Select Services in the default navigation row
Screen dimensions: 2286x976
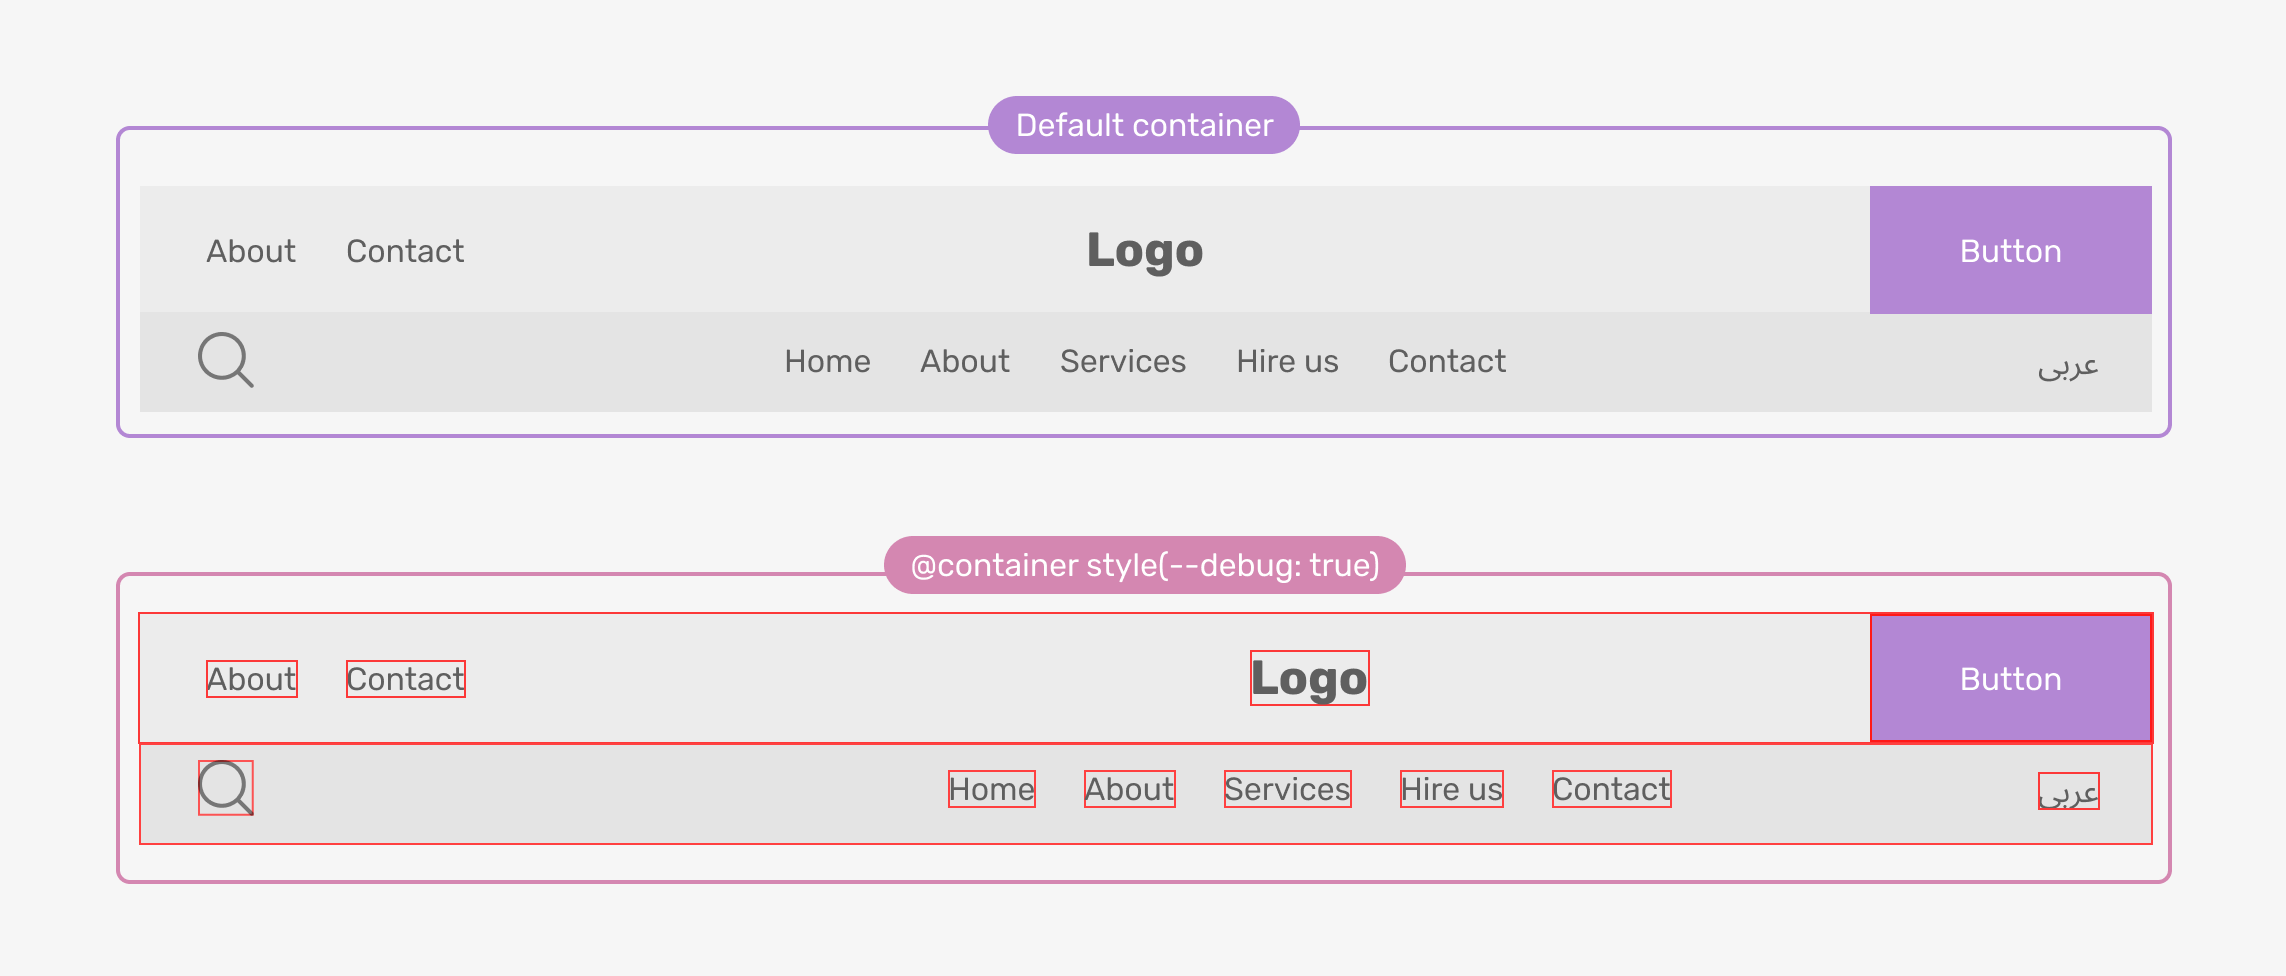[x=1123, y=361]
